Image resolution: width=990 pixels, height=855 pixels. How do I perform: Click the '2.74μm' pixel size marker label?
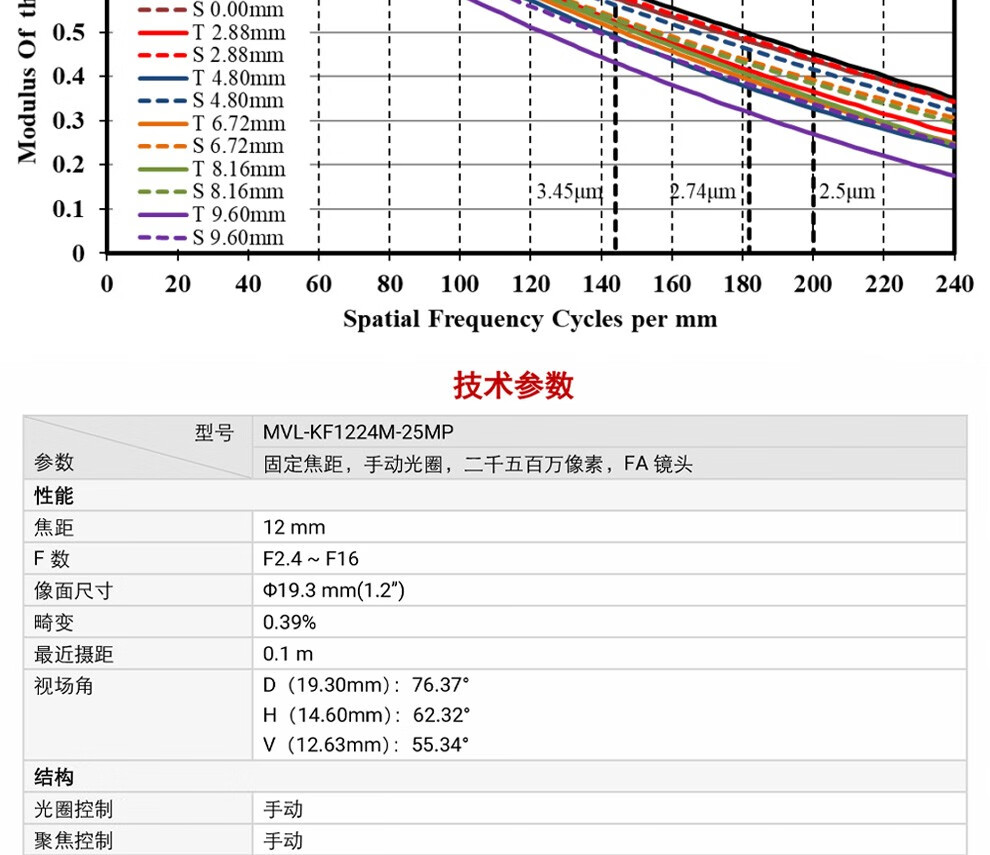pos(703,191)
